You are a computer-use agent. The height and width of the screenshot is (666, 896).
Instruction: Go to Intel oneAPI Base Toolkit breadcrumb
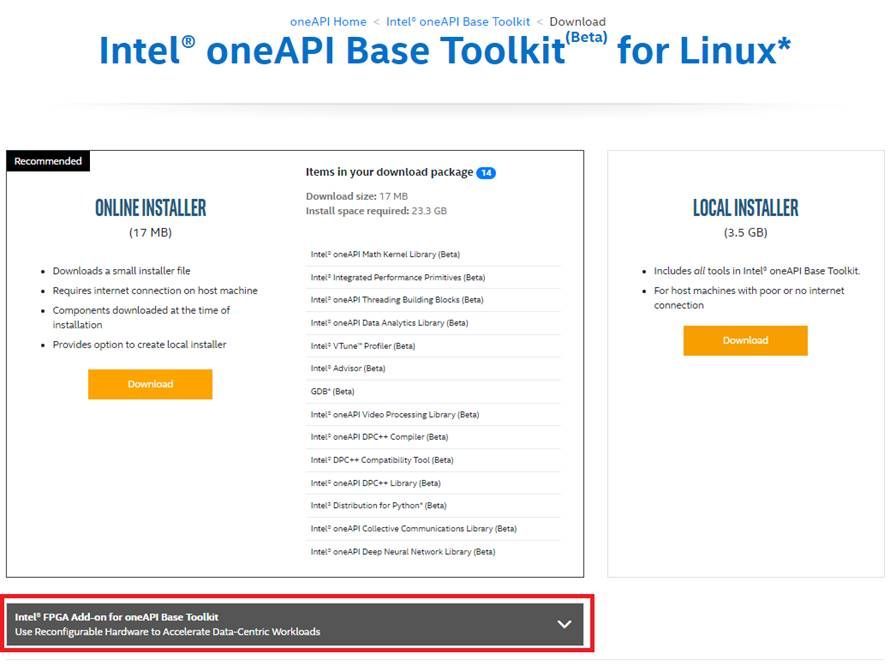click(458, 21)
